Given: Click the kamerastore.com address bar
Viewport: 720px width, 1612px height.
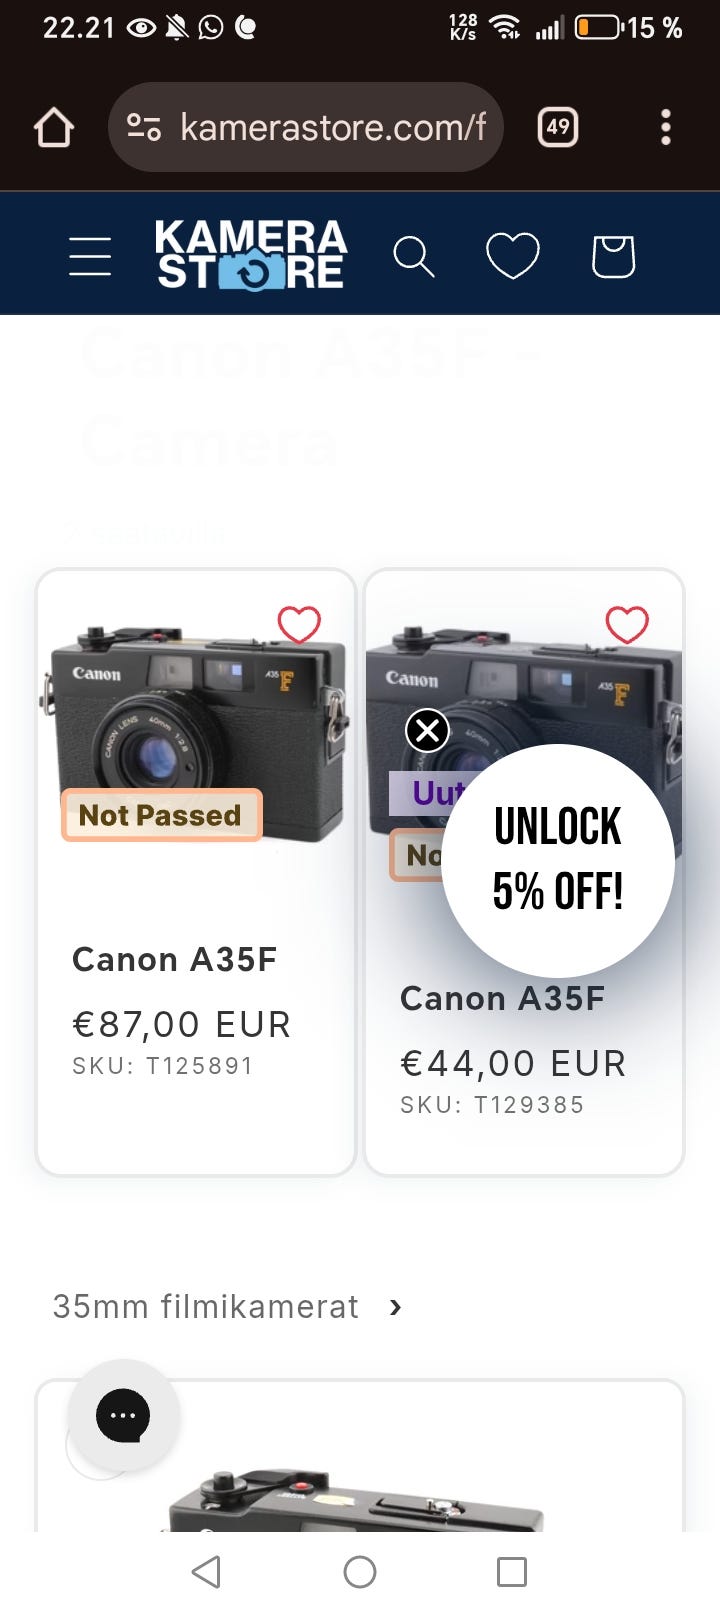Looking at the screenshot, I should (332, 127).
